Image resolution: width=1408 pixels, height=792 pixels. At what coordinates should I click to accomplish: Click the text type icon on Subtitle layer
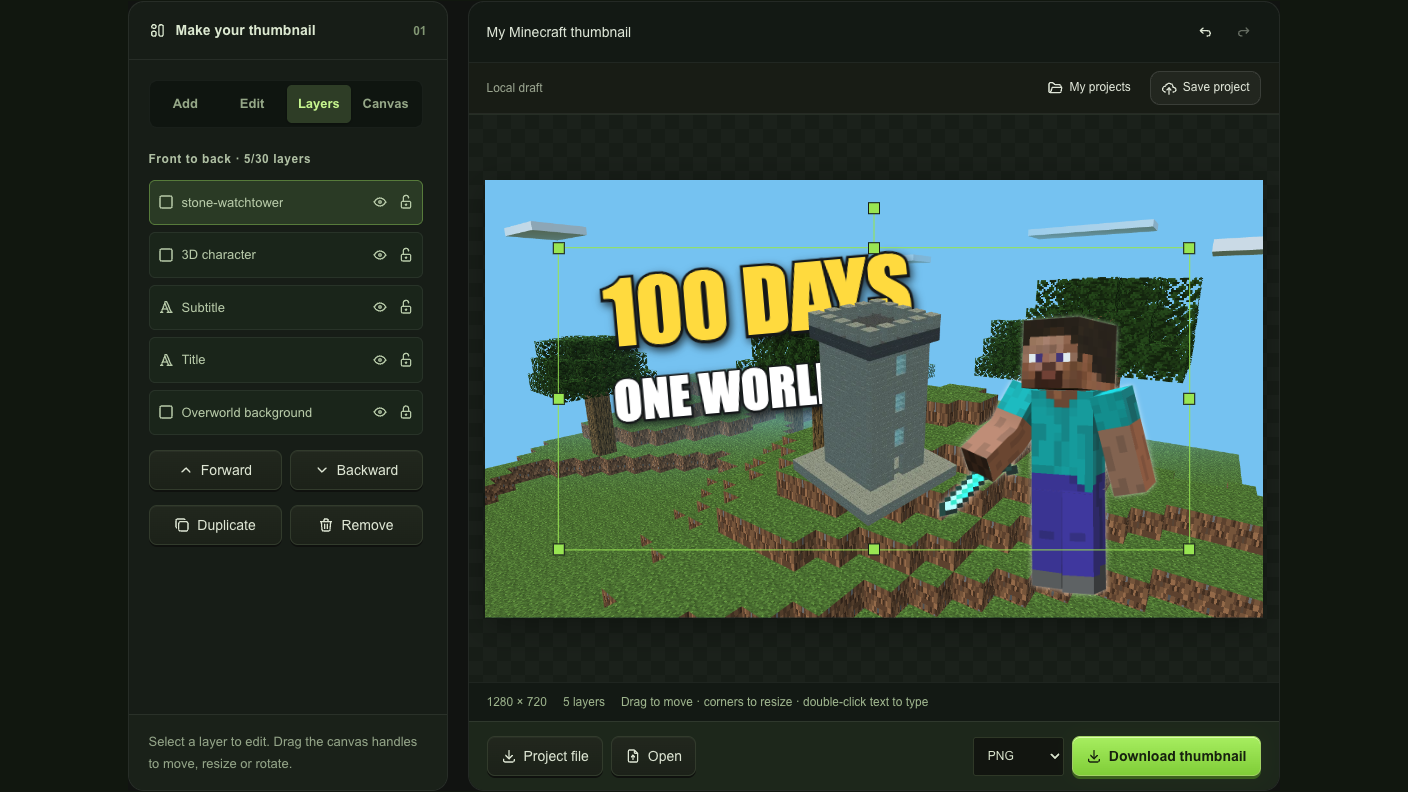(166, 308)
